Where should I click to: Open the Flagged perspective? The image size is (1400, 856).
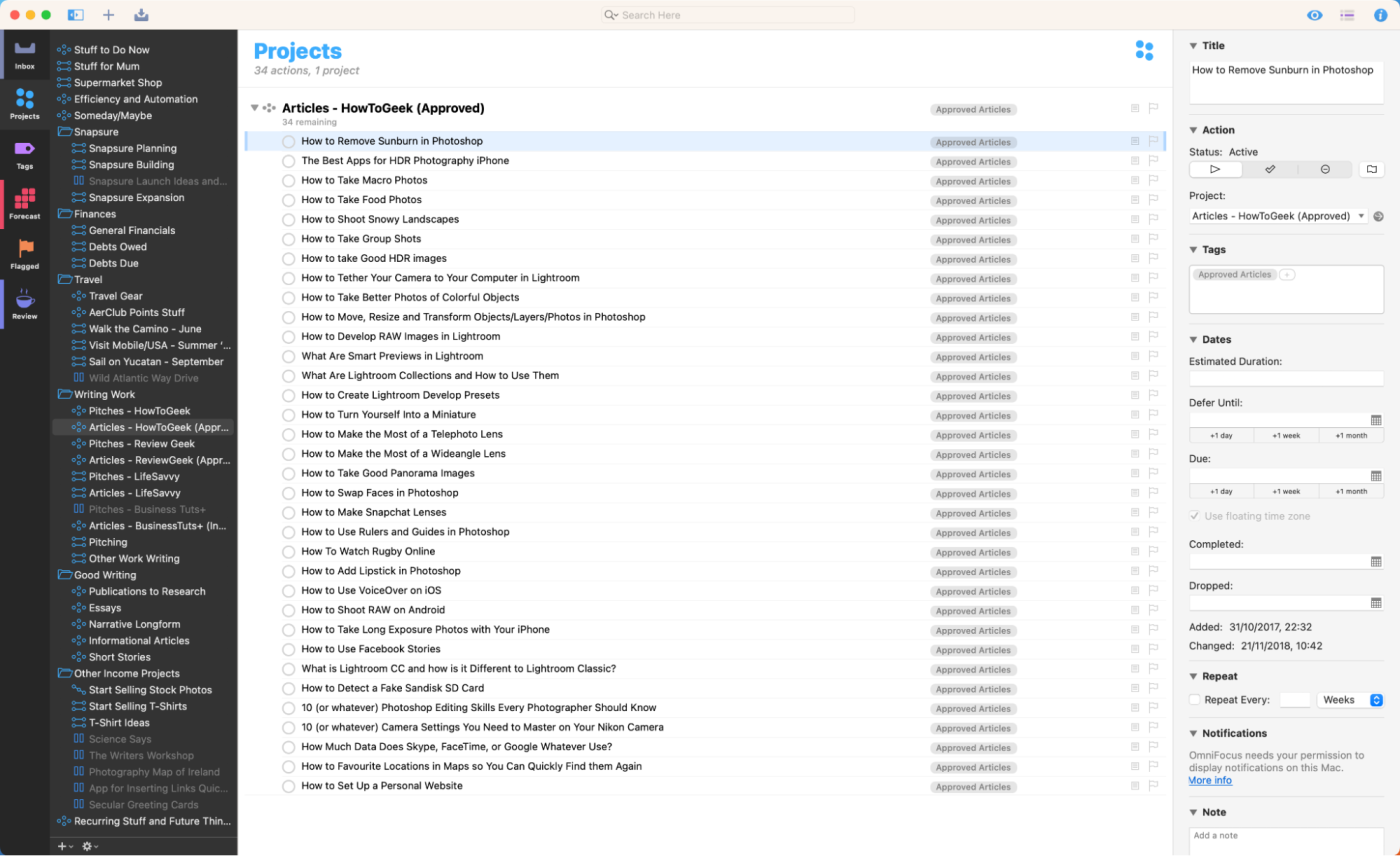[25, 254]
